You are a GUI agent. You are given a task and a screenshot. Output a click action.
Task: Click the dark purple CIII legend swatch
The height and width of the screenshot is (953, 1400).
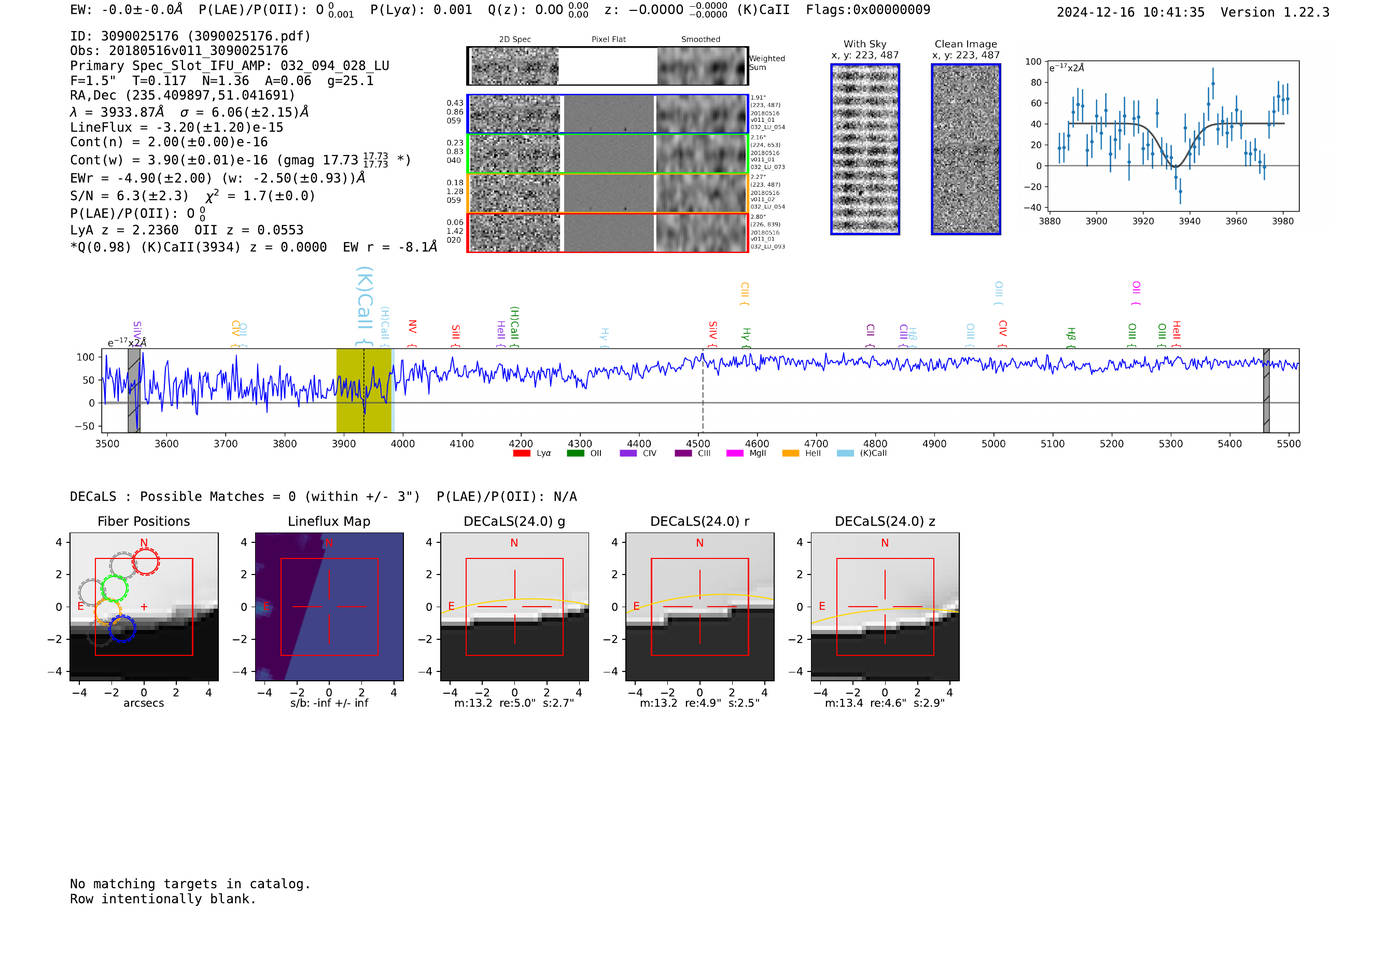[x=683, y=453]
